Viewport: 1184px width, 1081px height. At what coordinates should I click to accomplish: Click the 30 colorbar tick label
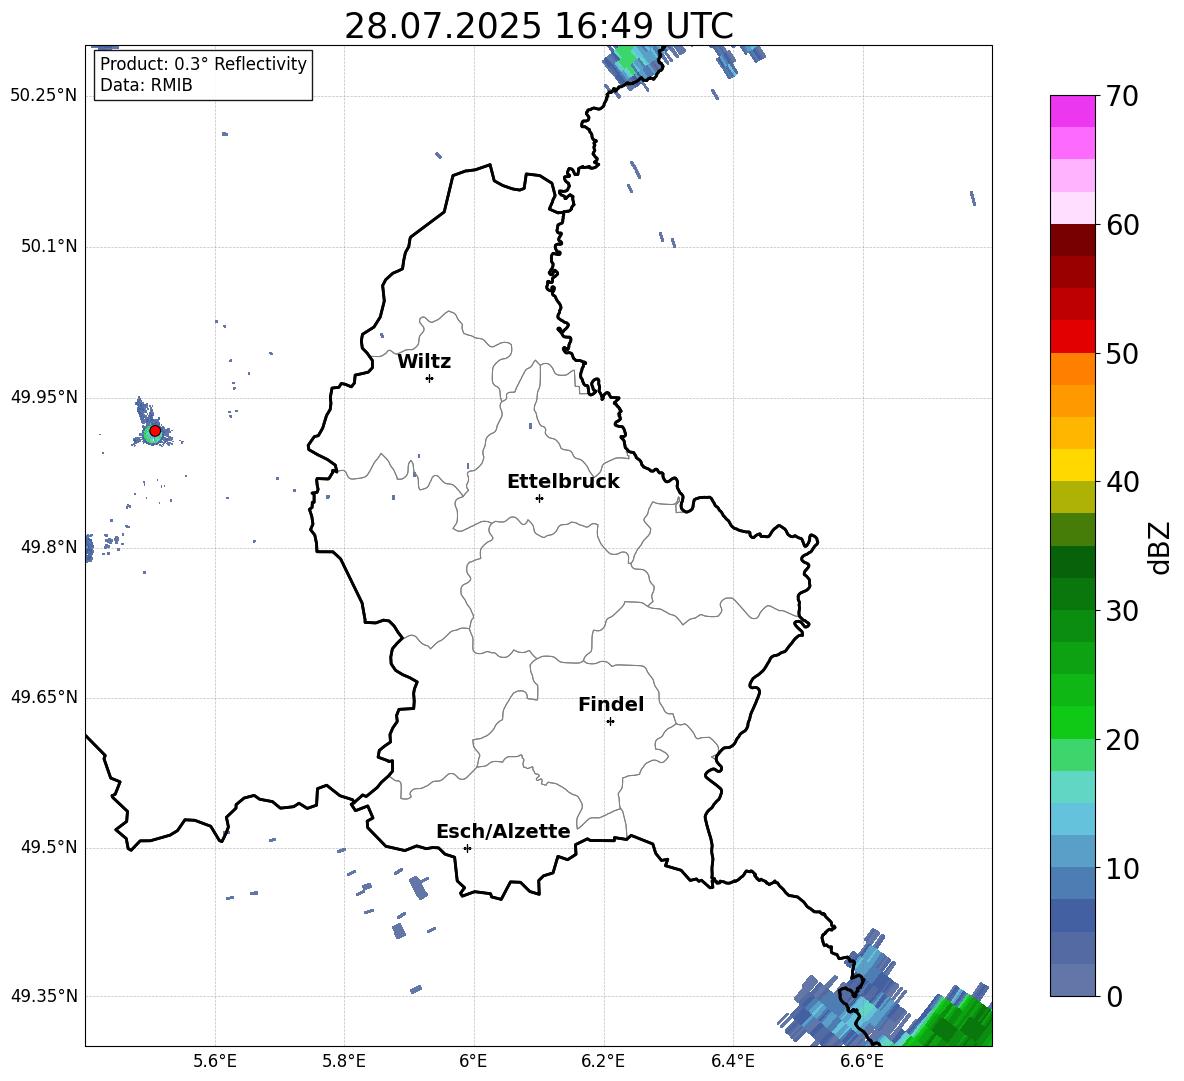(1122, 611)
